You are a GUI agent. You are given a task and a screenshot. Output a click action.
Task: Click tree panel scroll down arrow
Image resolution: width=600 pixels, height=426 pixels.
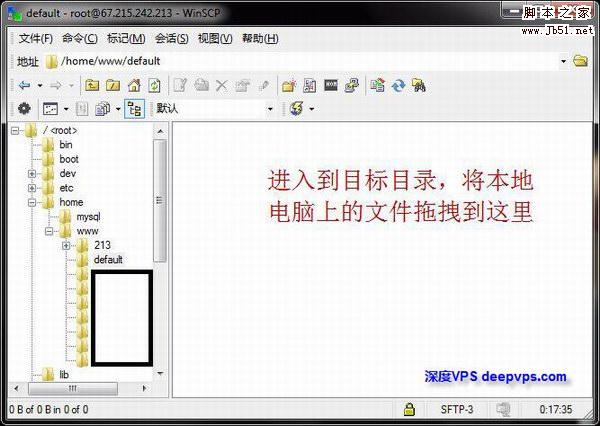[x=160, y=373]
